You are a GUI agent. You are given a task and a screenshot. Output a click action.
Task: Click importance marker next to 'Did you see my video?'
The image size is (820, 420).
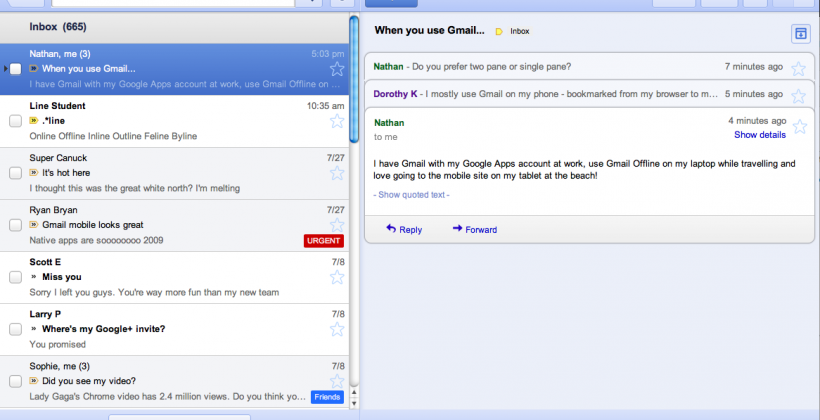pos(34,381)
